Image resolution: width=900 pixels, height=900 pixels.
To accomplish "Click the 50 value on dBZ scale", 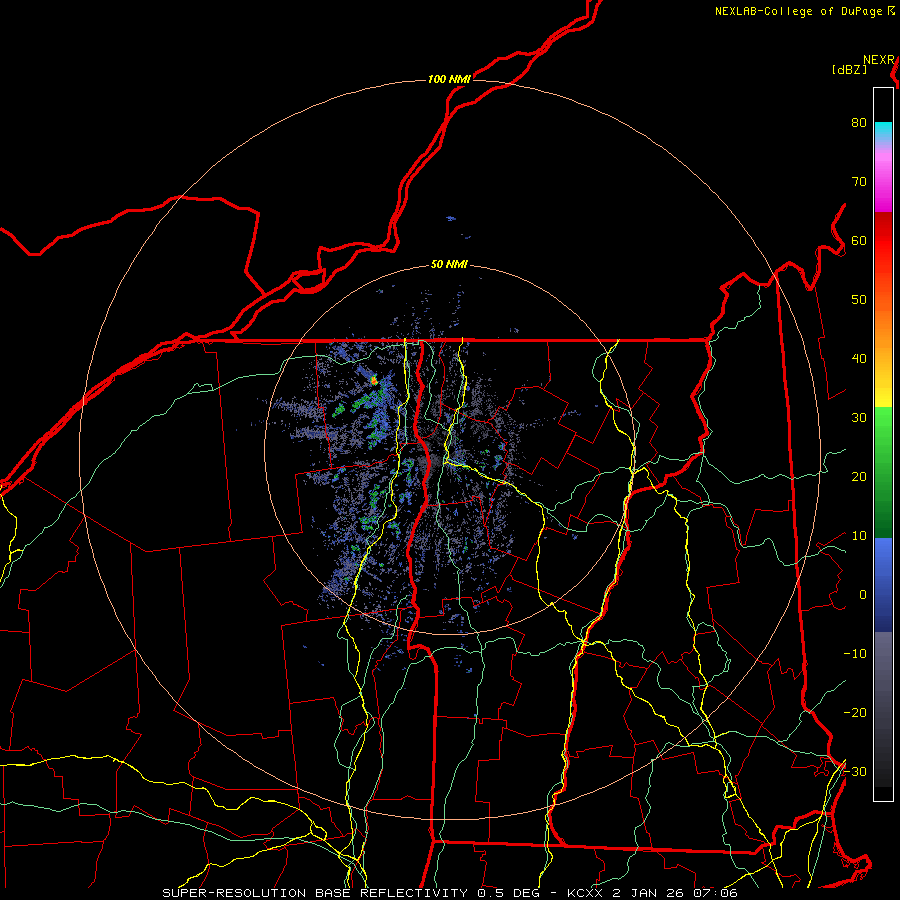I will 859,300.
